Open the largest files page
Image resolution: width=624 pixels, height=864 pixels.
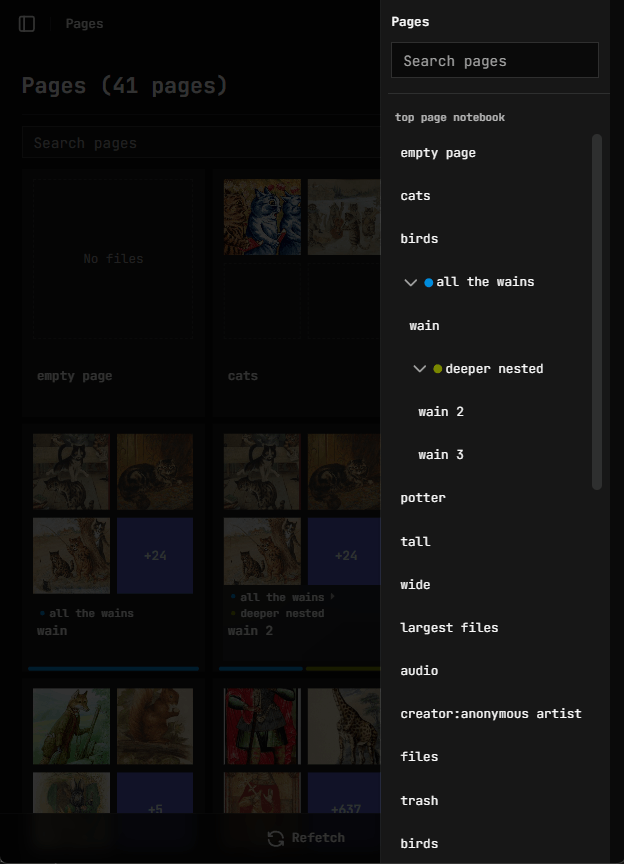click(x=449, y=628)
